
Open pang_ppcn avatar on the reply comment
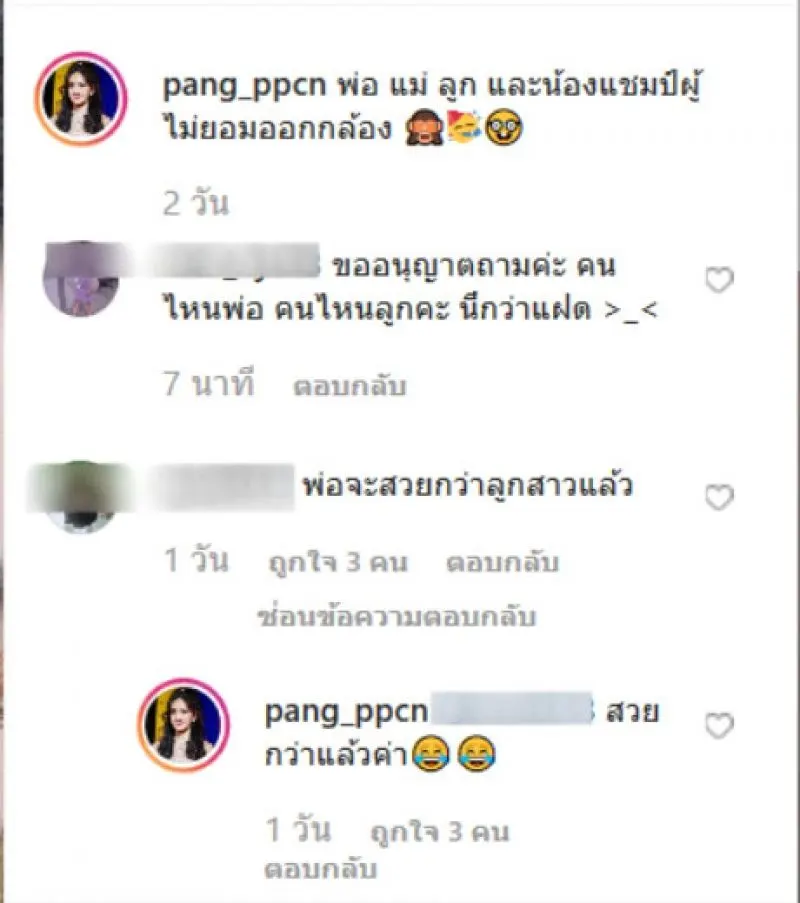(184, 725)
